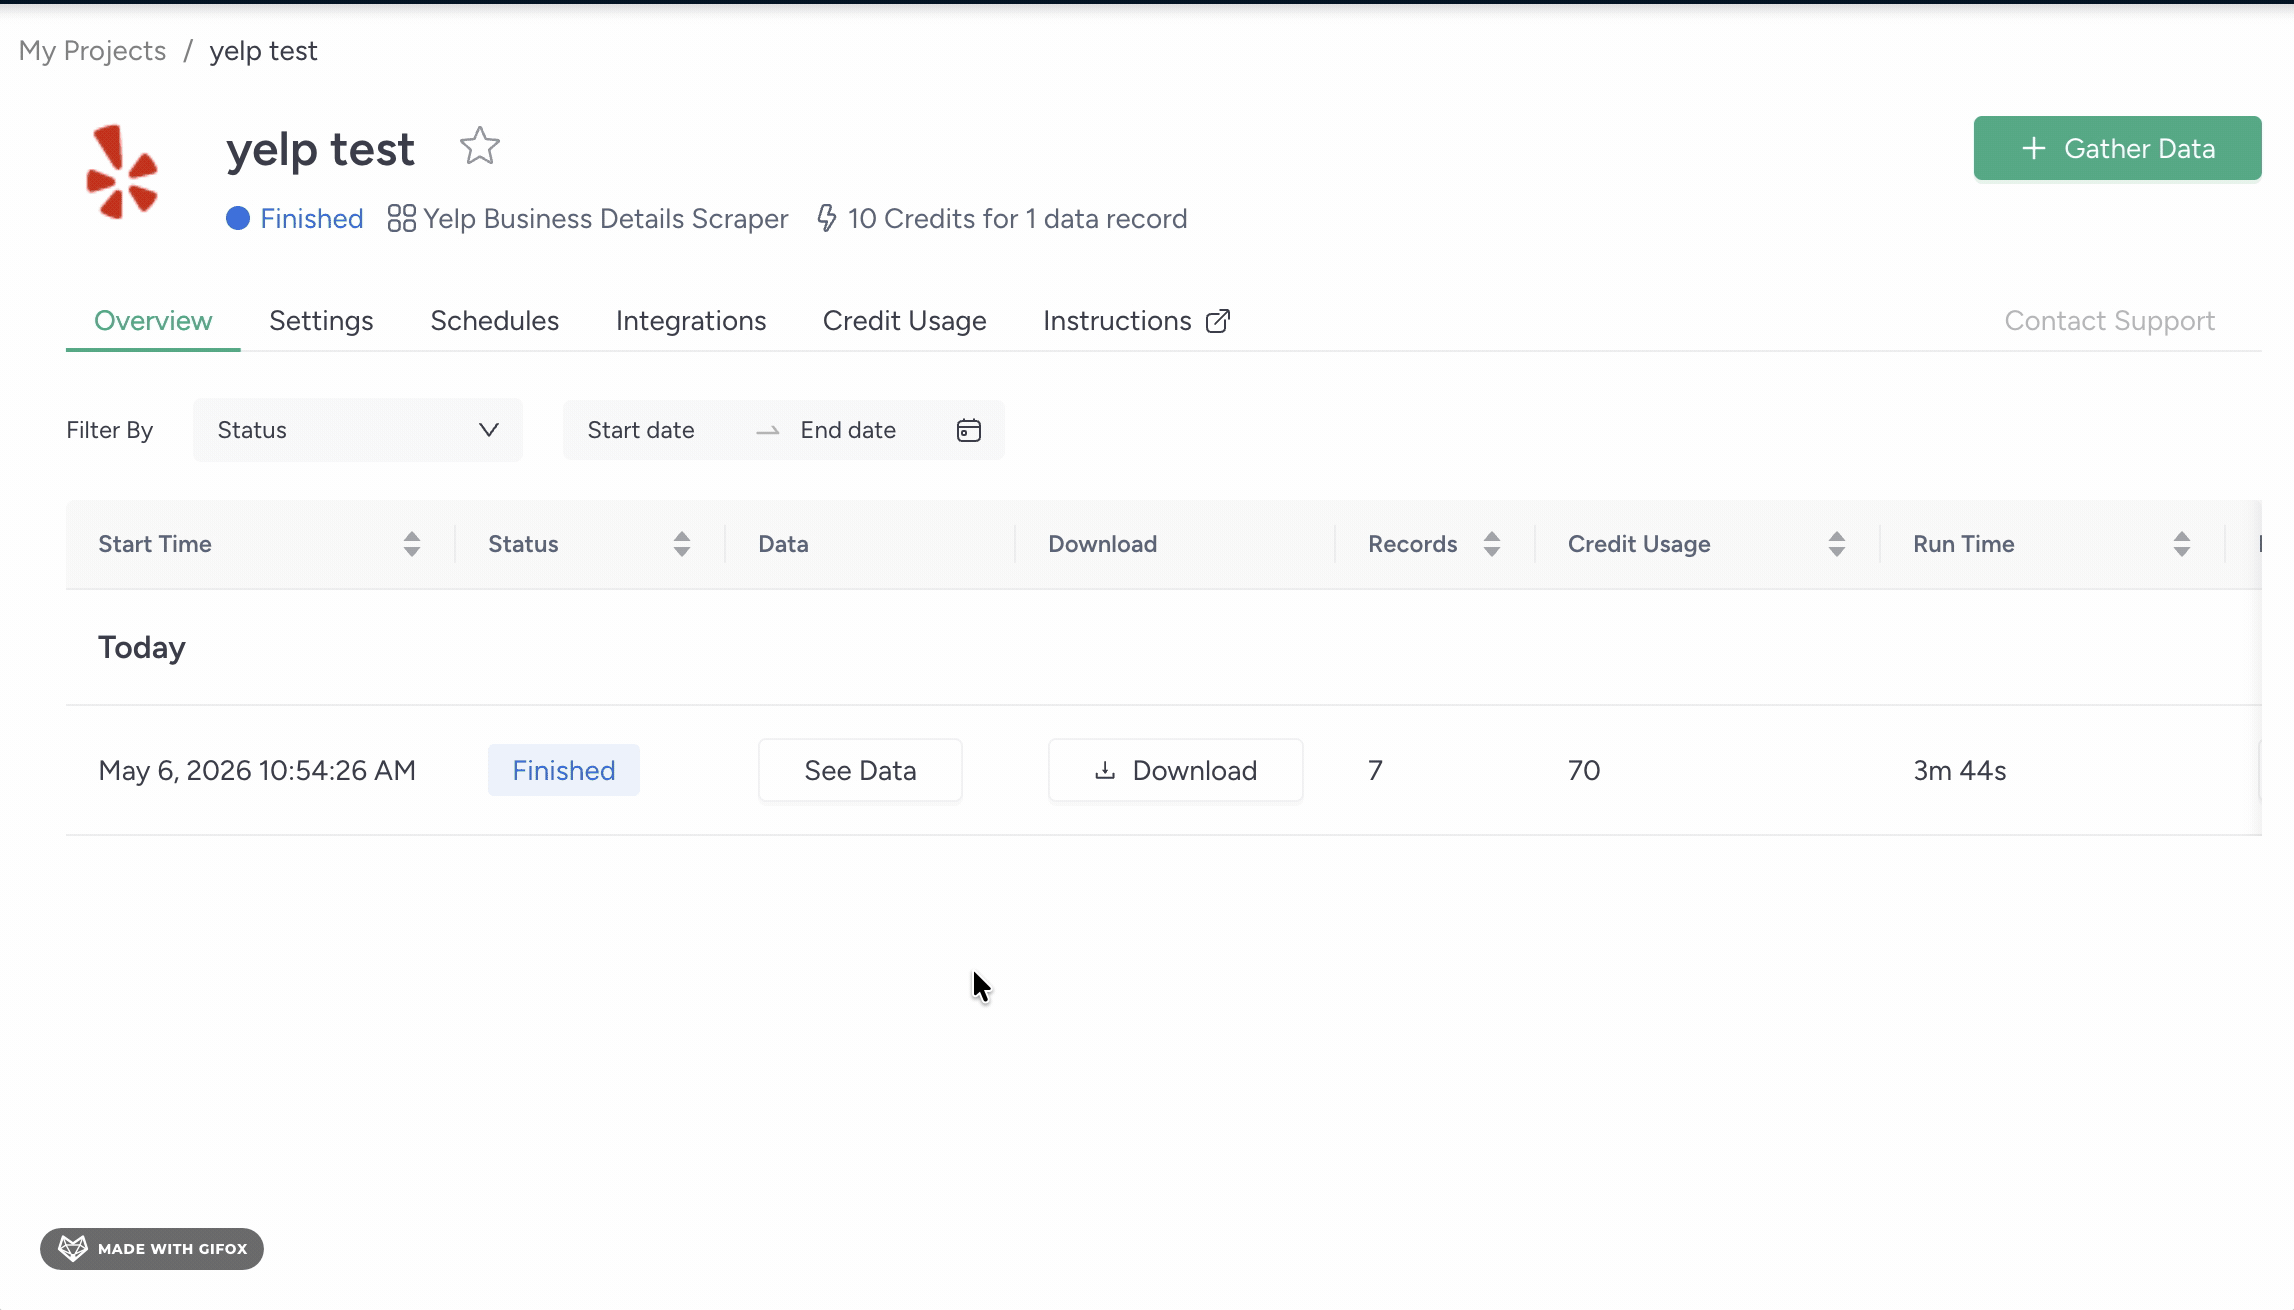Go to the Schedules tab
Image resolution: width=2294 pixels, height=1310 pixels.
click(495, 321)
